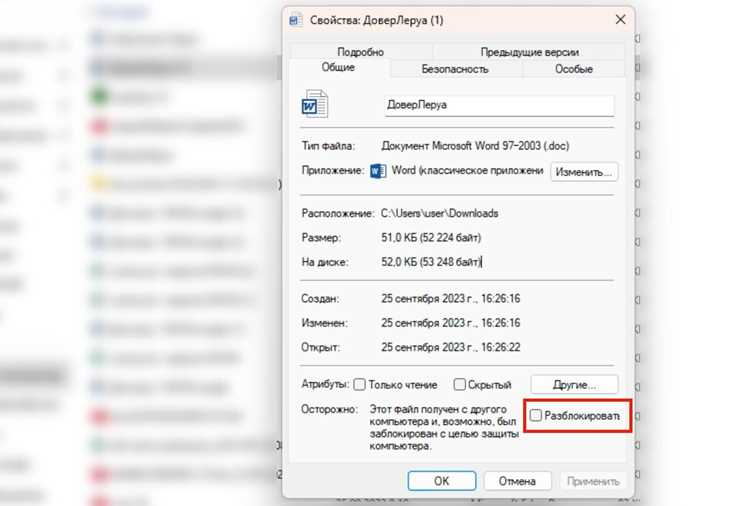Click the small Word application icon
This screenshot has height=506, width=750.
click(x=378, y=171)
